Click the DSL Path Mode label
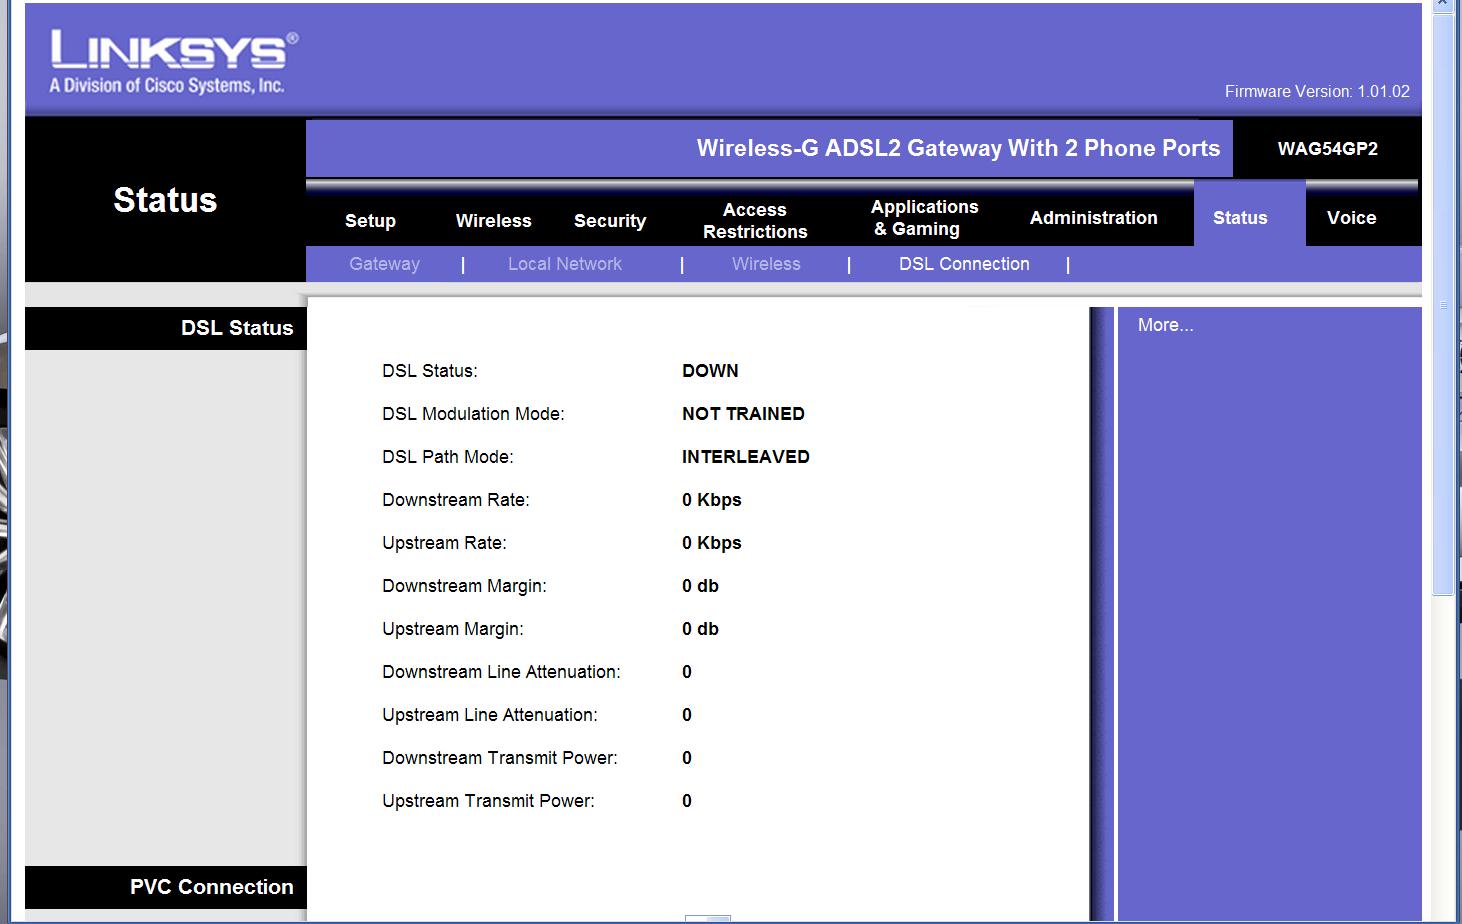 click(x=447, y=457)
